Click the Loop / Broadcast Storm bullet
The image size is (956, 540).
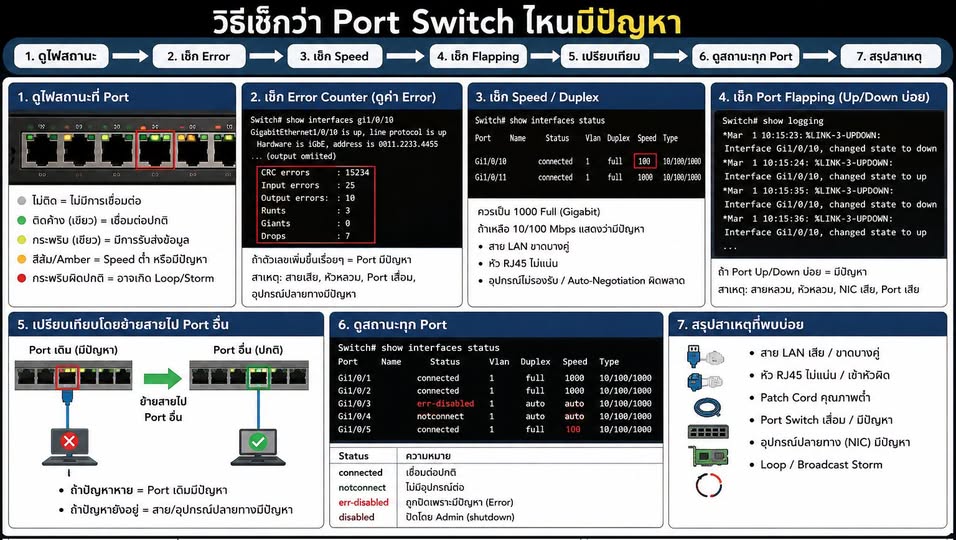[x=821, y=464]
